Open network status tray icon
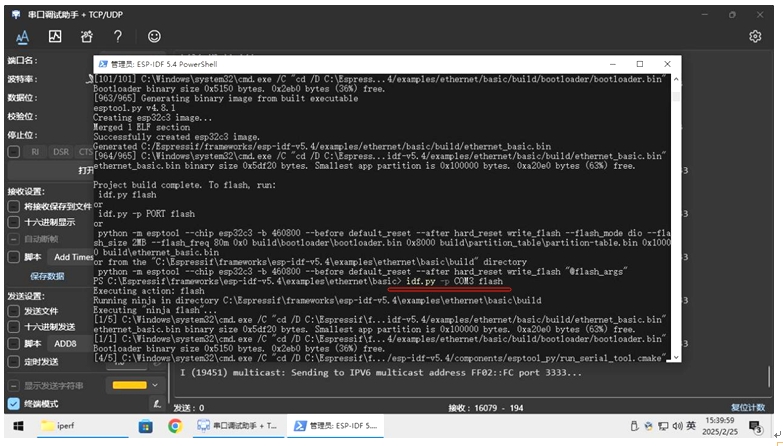Screen dimensions: 783x446 click(x=663, y=426)
